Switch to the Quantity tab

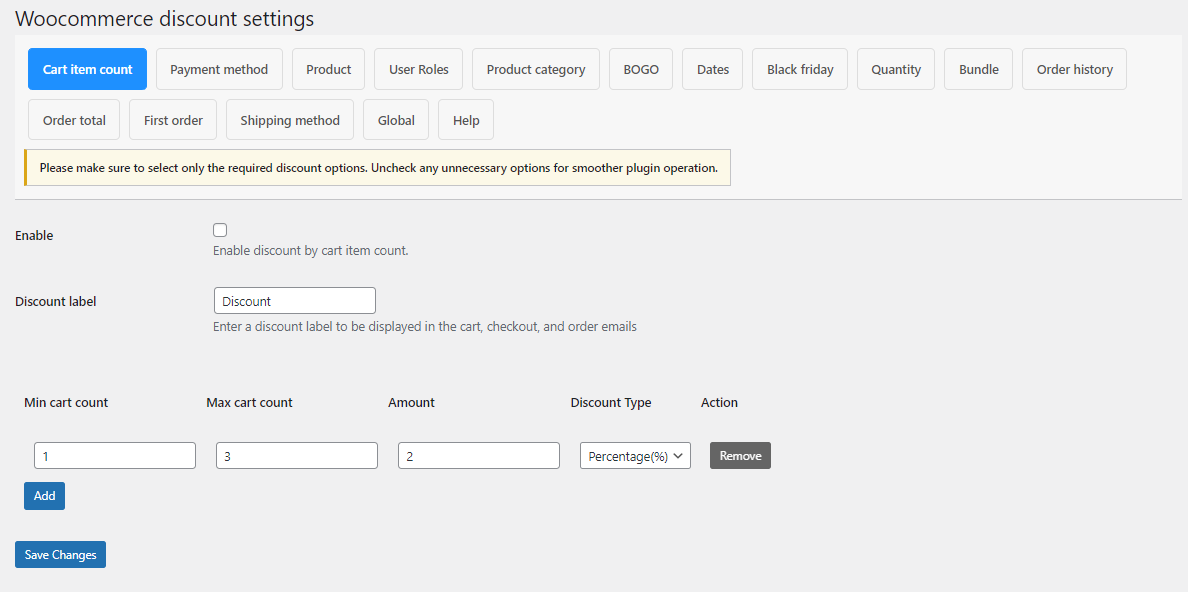pos(895,69)
